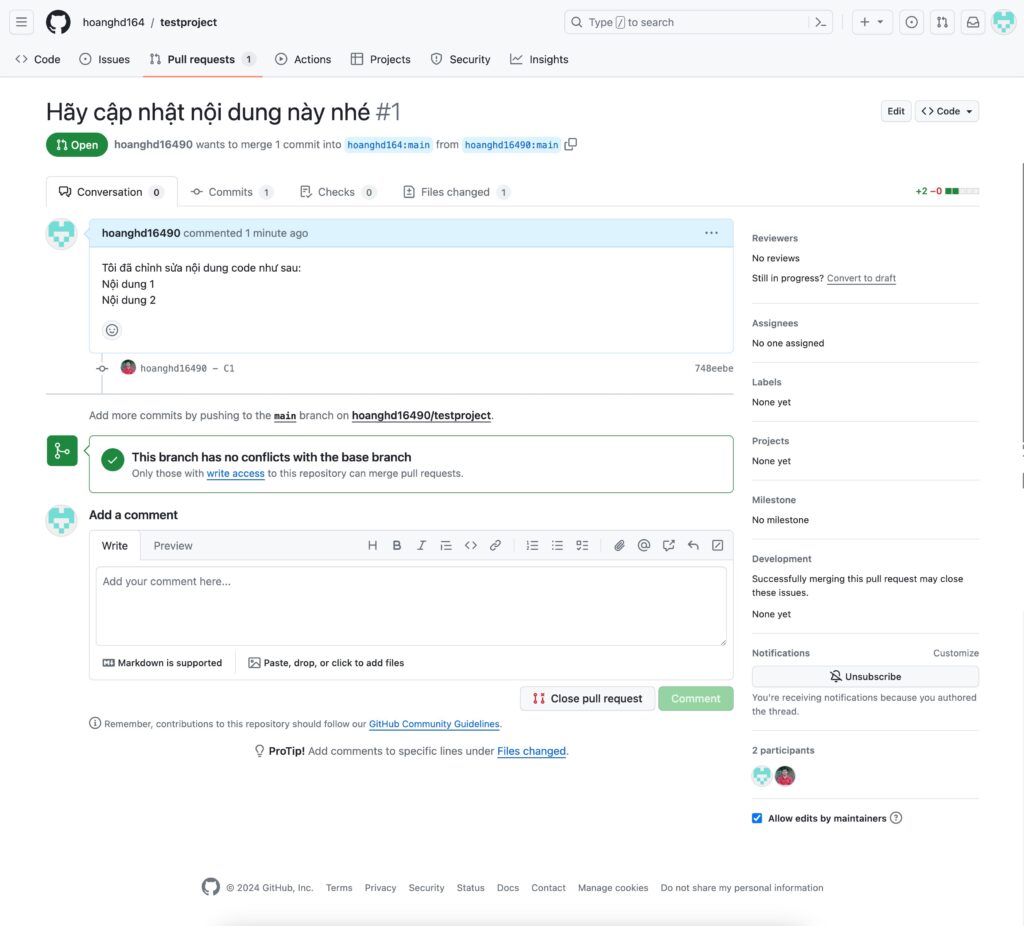The image size is (1024, 926).
Task: Click hoanghd16490:main head branch label
Action: (x=511, y=145)
